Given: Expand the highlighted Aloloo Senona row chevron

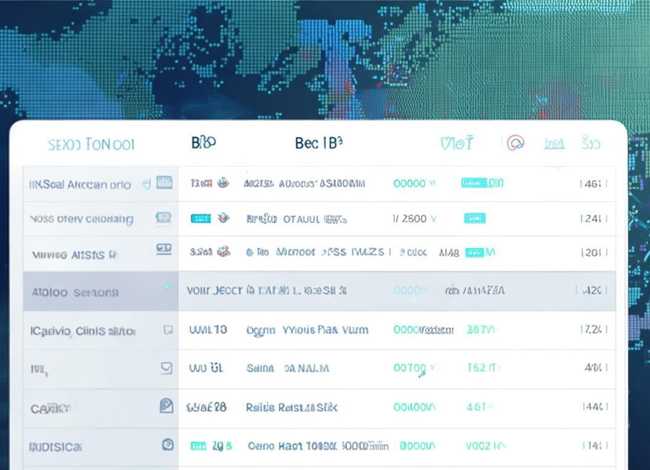Looking at the screenshot, I should 167,286.
